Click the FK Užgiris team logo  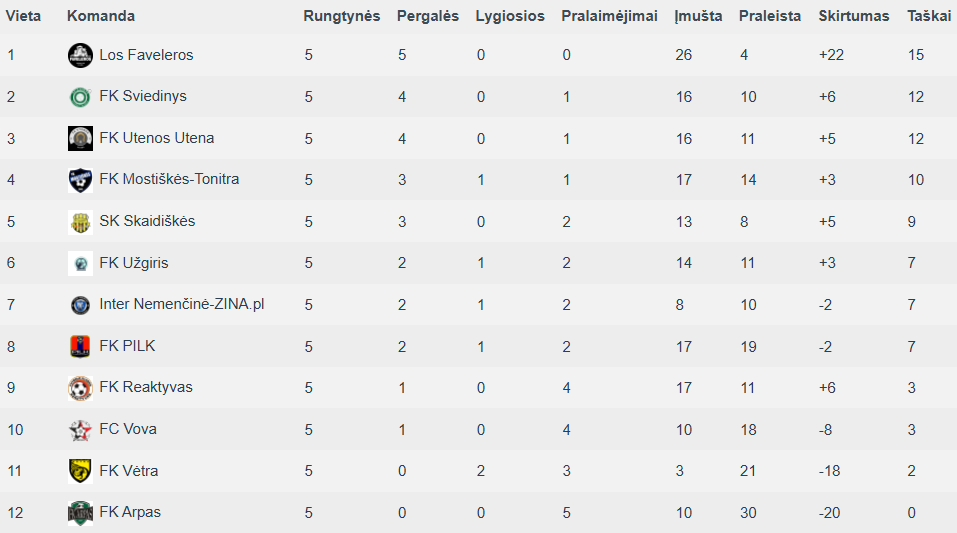[x=80, y=263]
